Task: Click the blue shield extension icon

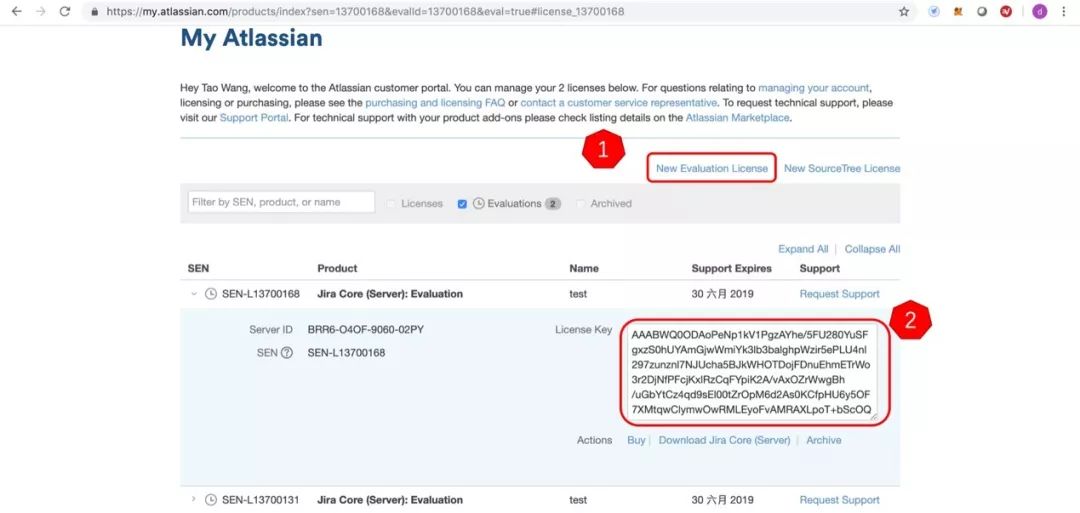Action: click(934, 12)
